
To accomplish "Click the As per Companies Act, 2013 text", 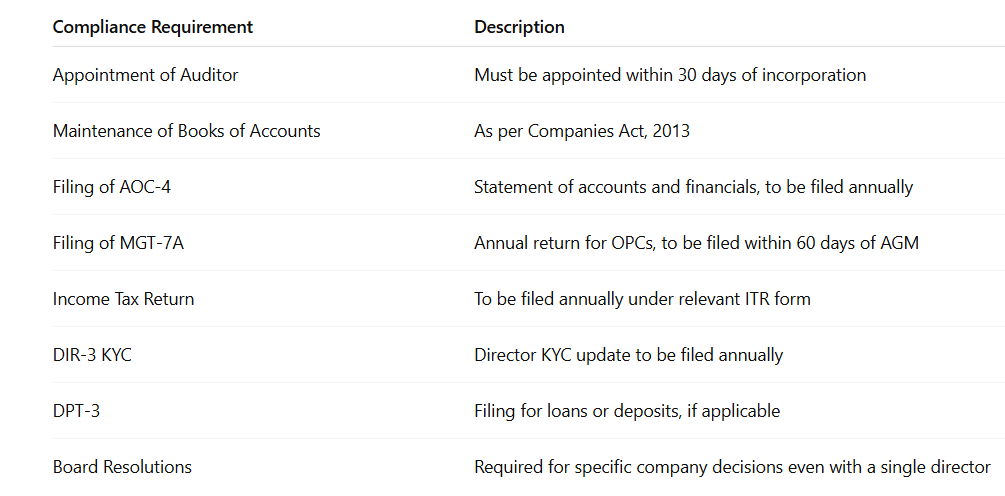I will (x=582, y=131).
